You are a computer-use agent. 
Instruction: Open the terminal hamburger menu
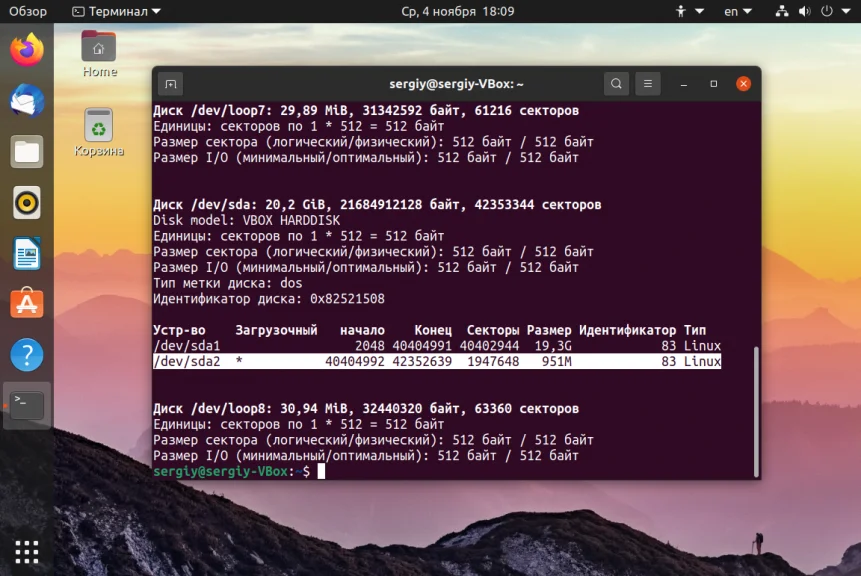coord(648,84)
